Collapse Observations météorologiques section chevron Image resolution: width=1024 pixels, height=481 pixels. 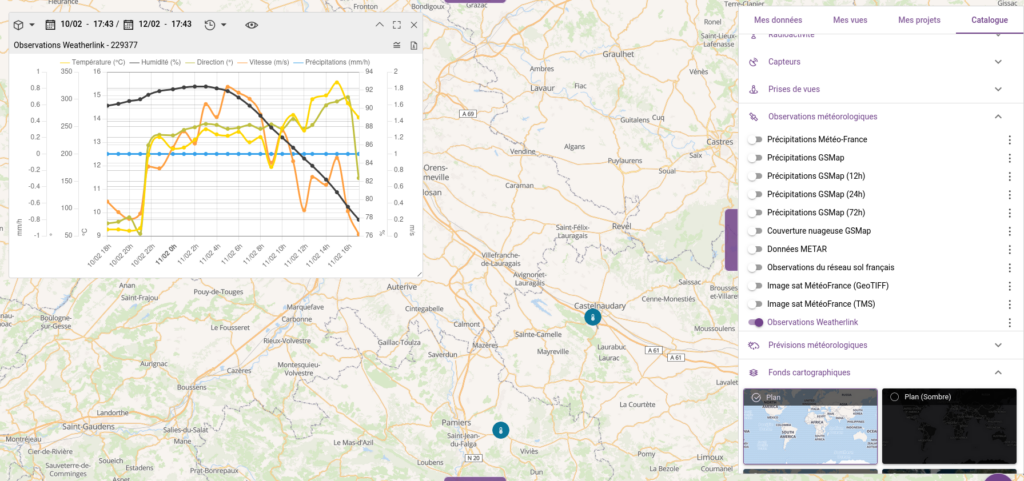tap(998, 117)
